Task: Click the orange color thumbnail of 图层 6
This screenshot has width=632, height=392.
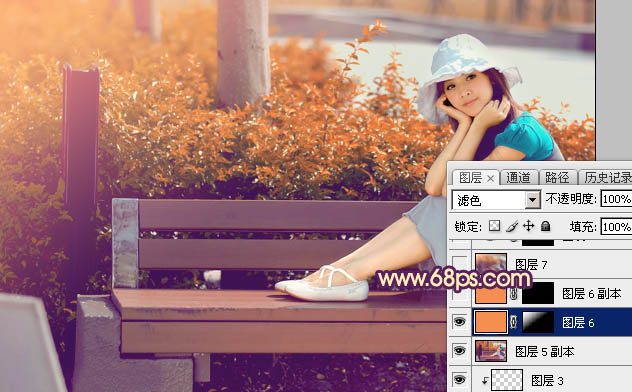Action: pos(491,322)
